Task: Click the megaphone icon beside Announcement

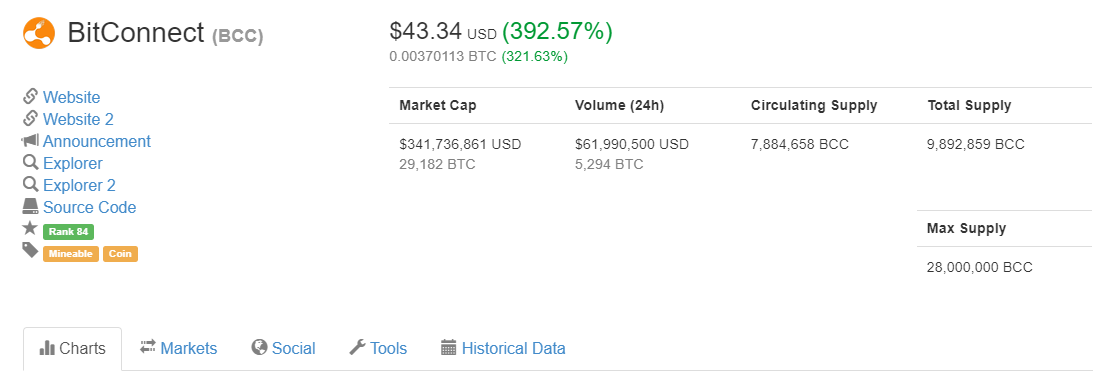Action: (30, 141)
